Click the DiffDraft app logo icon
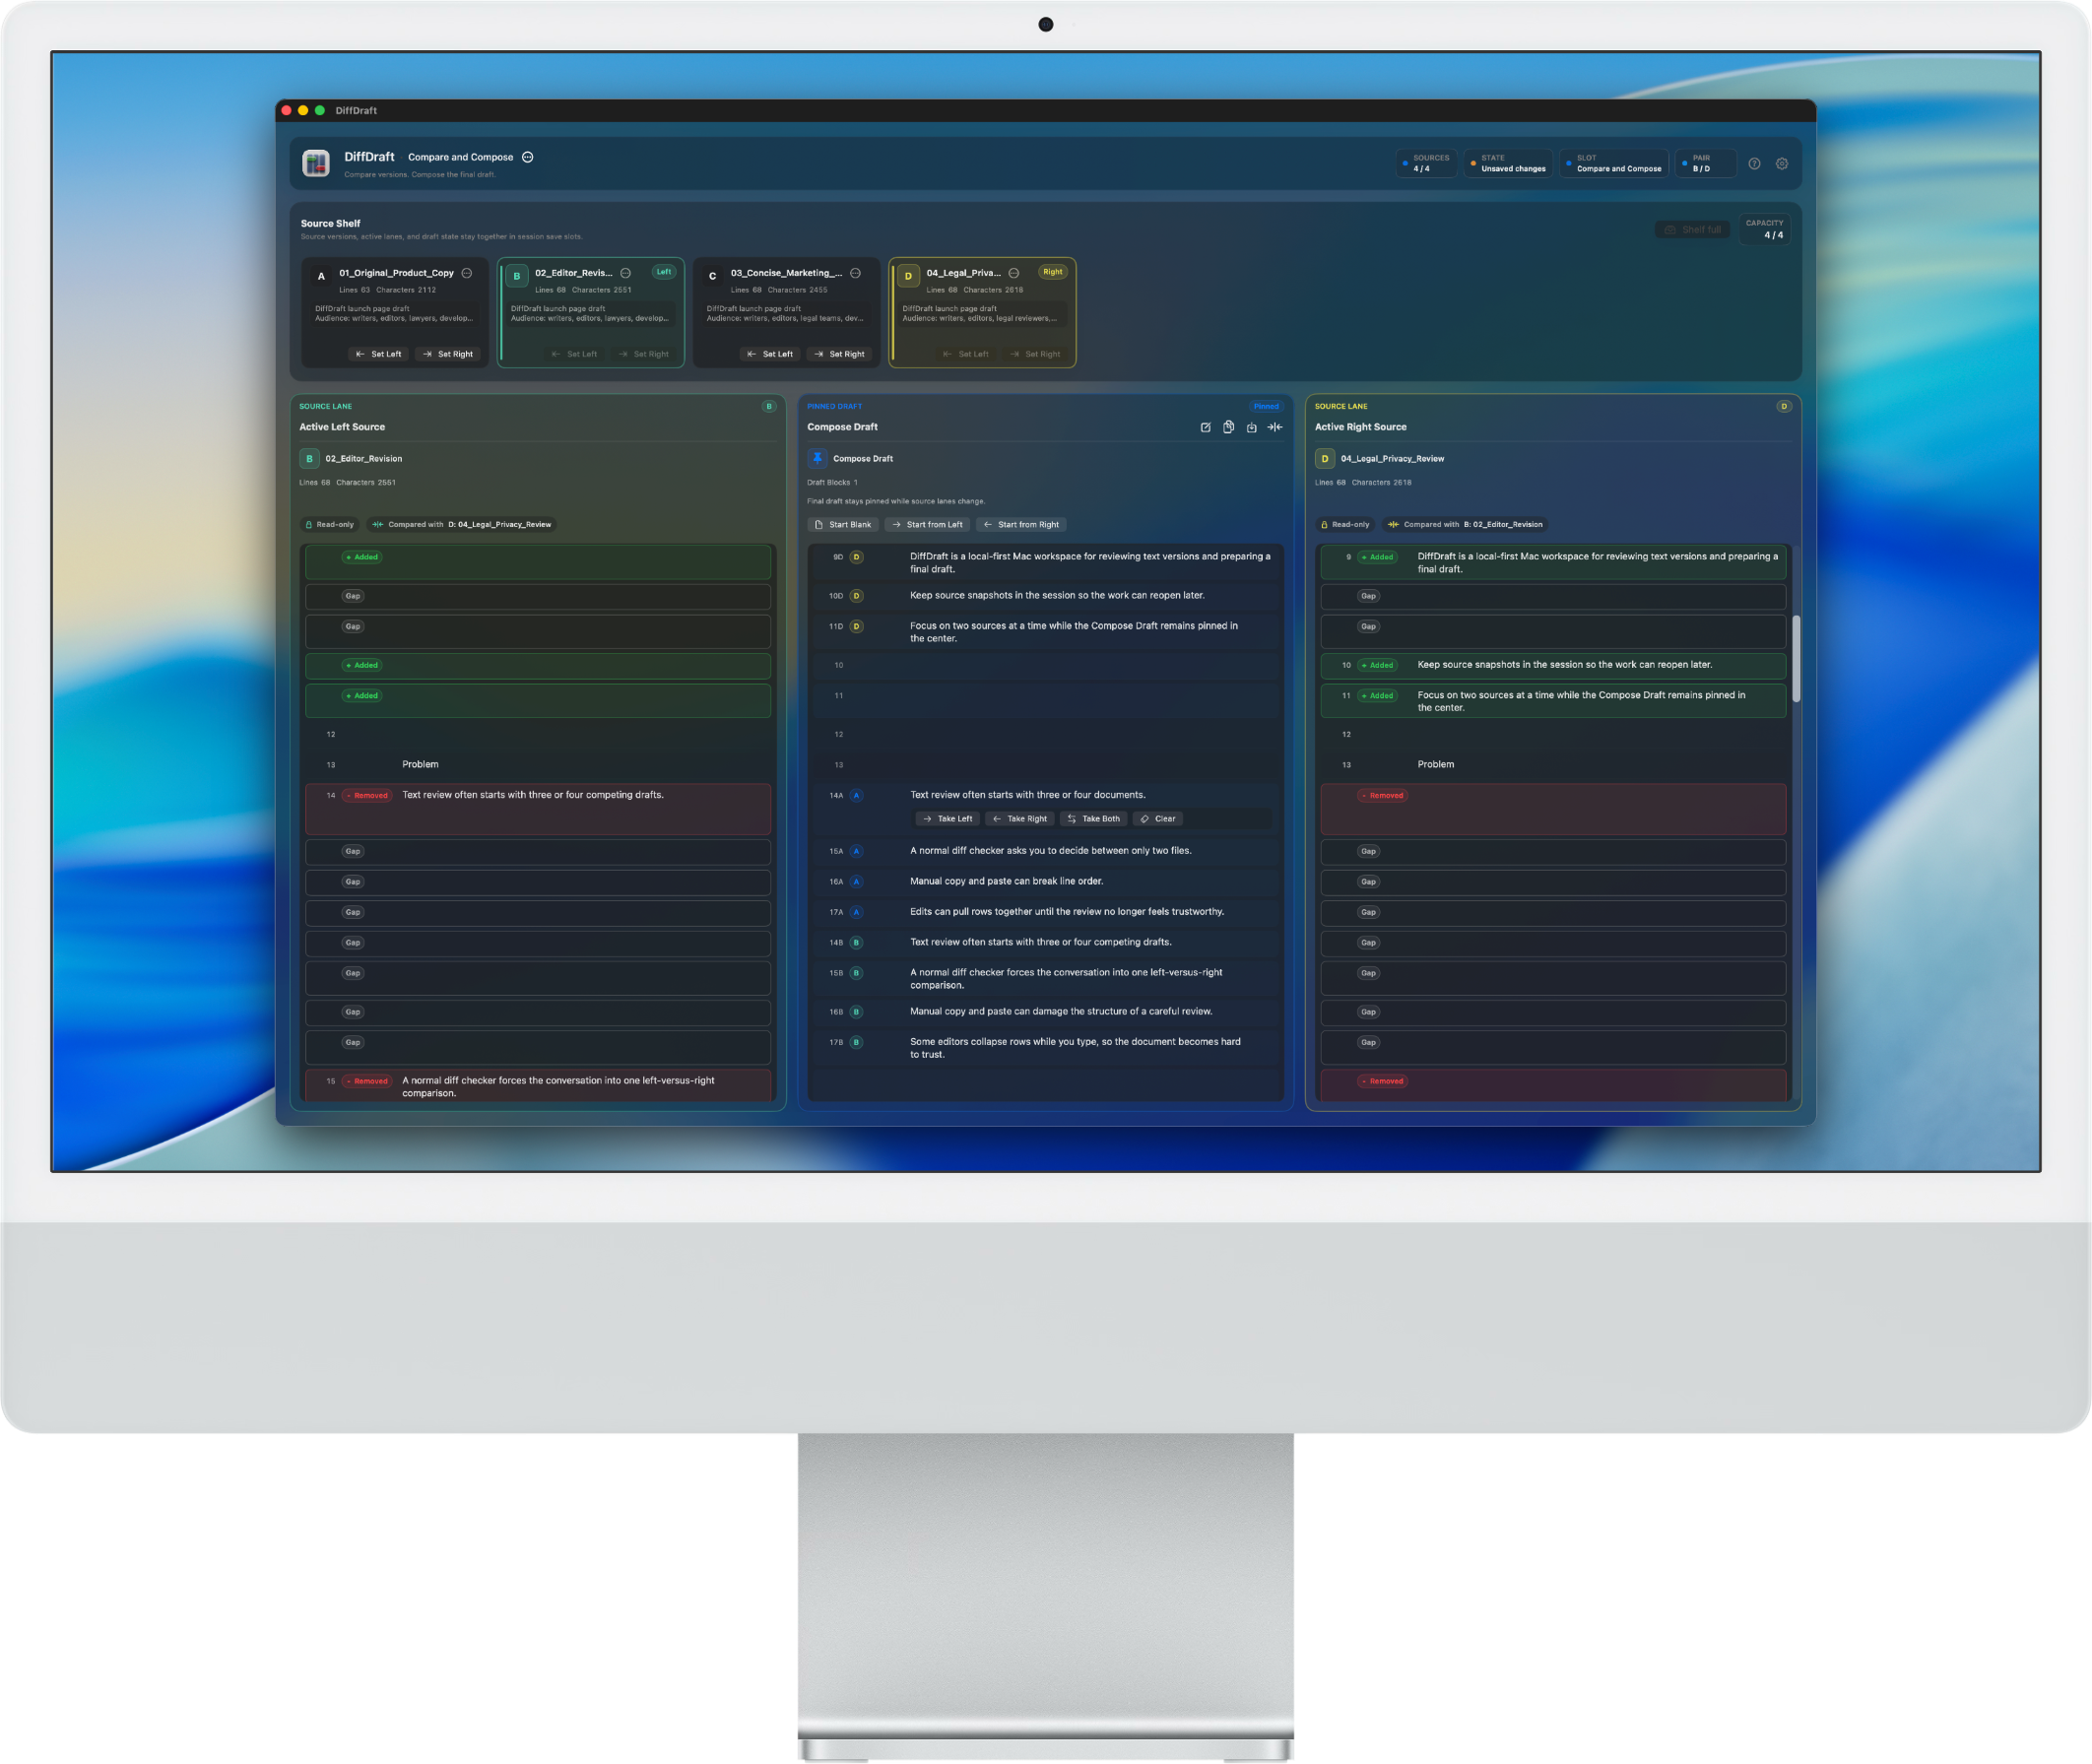The width and height of the screenshot is (2092, 1764). pyautogui.click(x=316, y=163)
